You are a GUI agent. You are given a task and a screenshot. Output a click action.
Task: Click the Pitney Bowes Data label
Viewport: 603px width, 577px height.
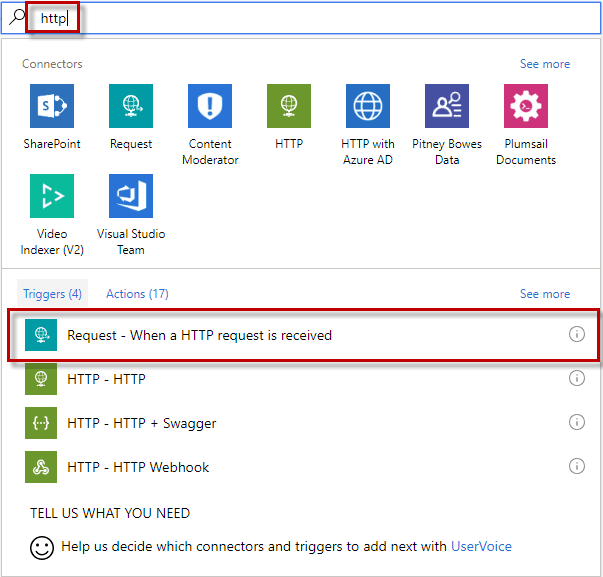[447, 152]
